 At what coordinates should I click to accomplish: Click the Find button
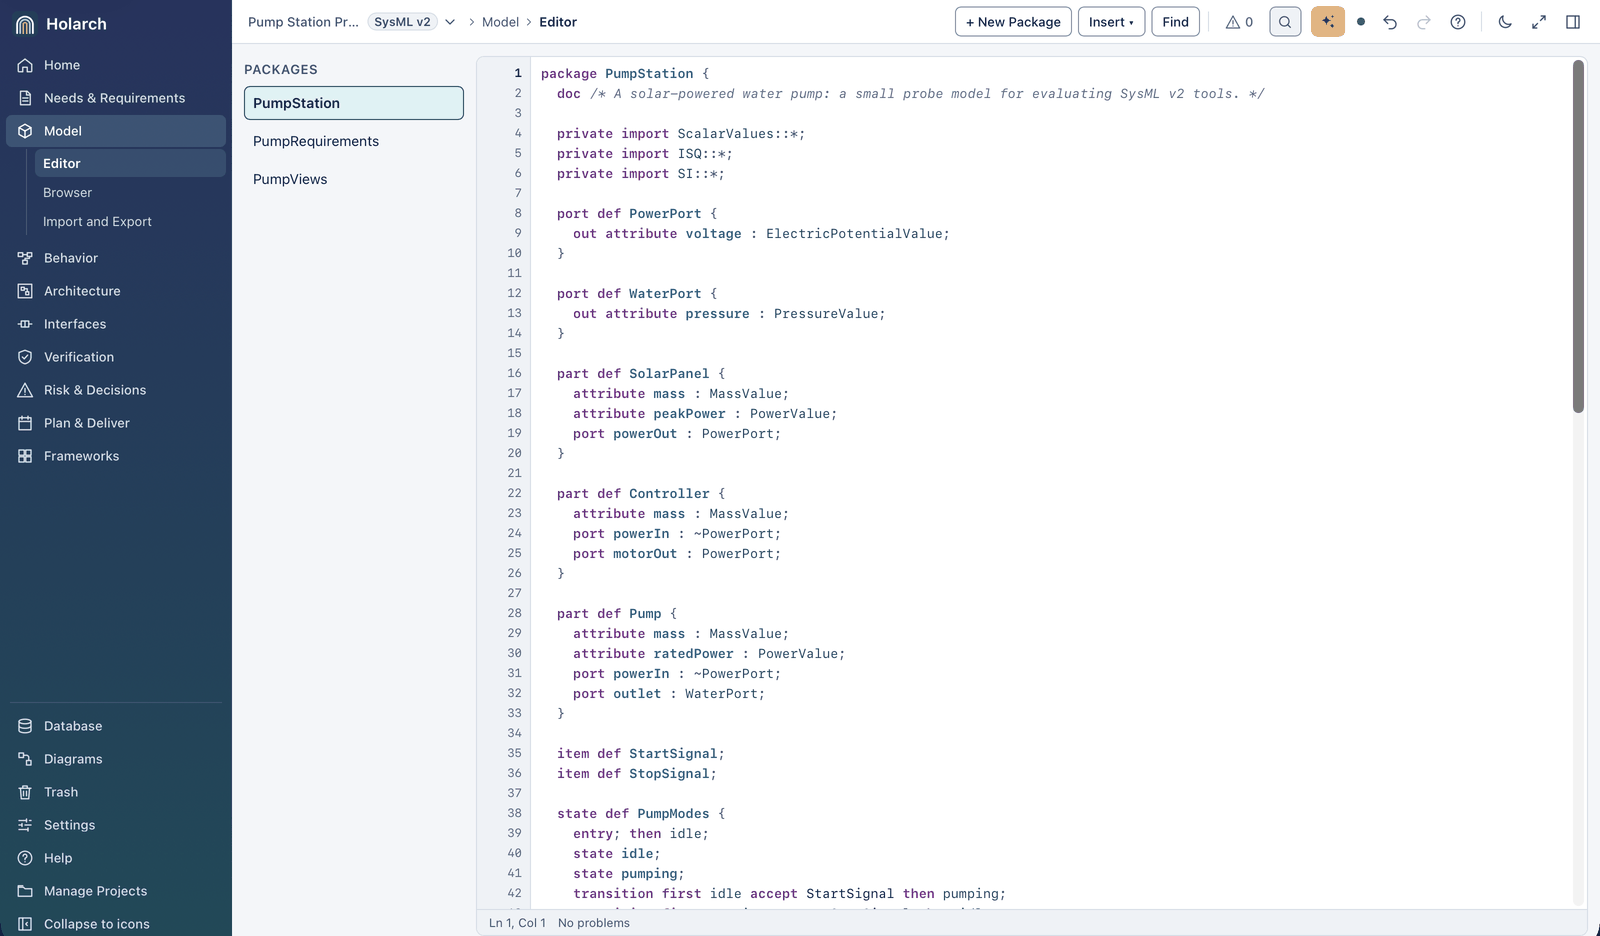click(x=1176, y=22)
